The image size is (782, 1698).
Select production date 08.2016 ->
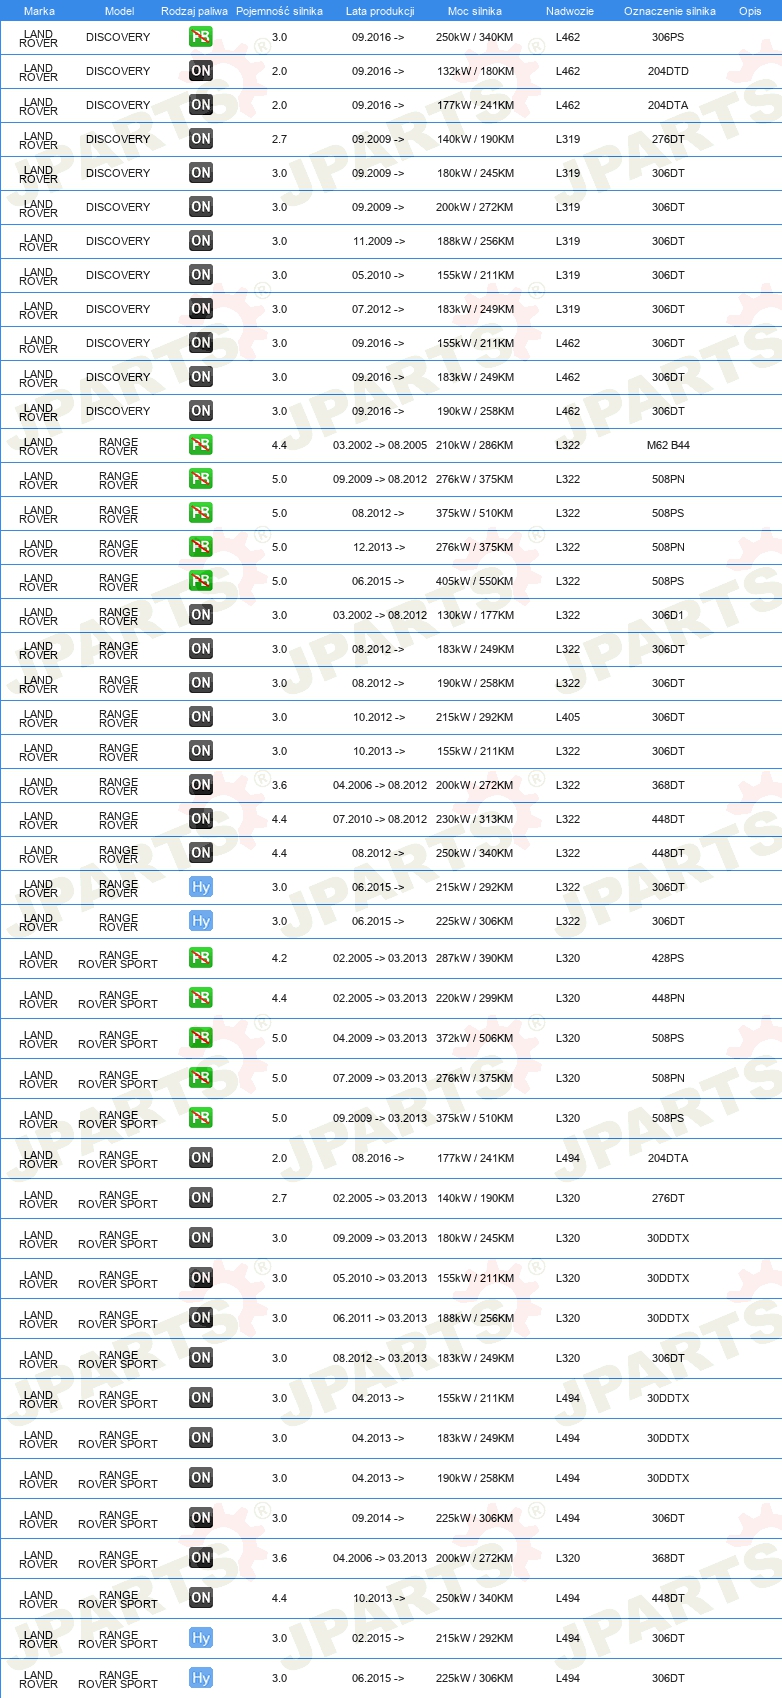[x=378, y=1158]
